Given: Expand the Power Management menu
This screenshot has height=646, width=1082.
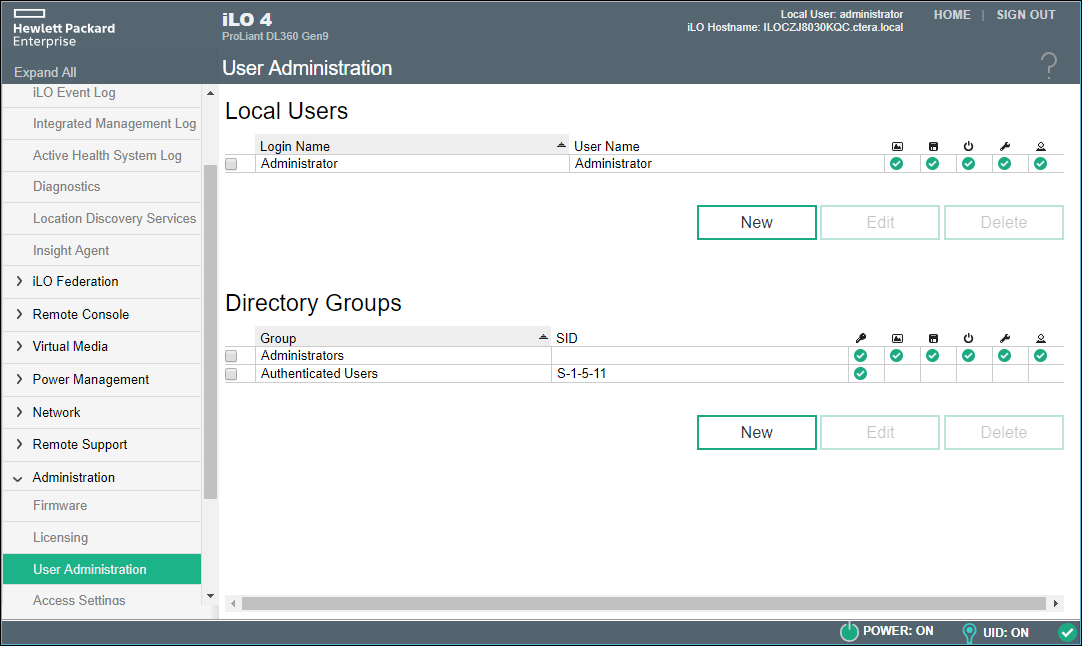Looking at the screenshot, I should [19, 379].
